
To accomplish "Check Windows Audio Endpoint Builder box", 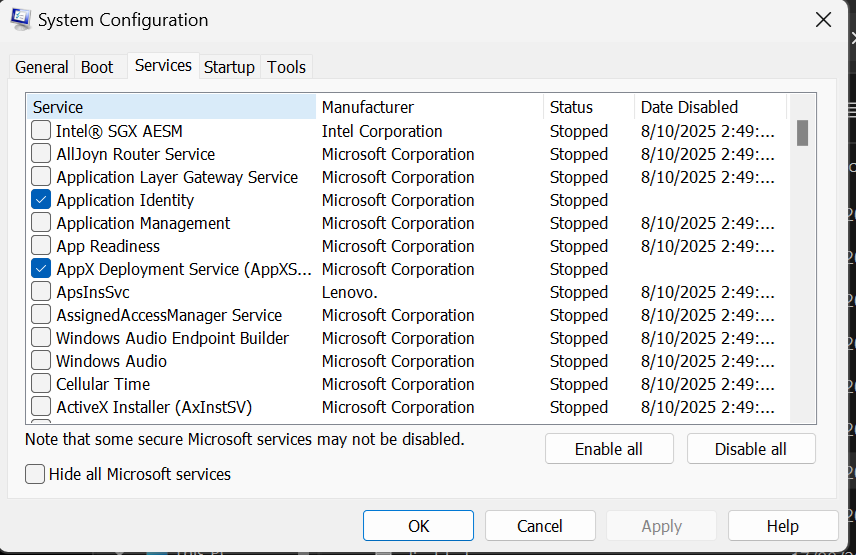I will point(41,338).
